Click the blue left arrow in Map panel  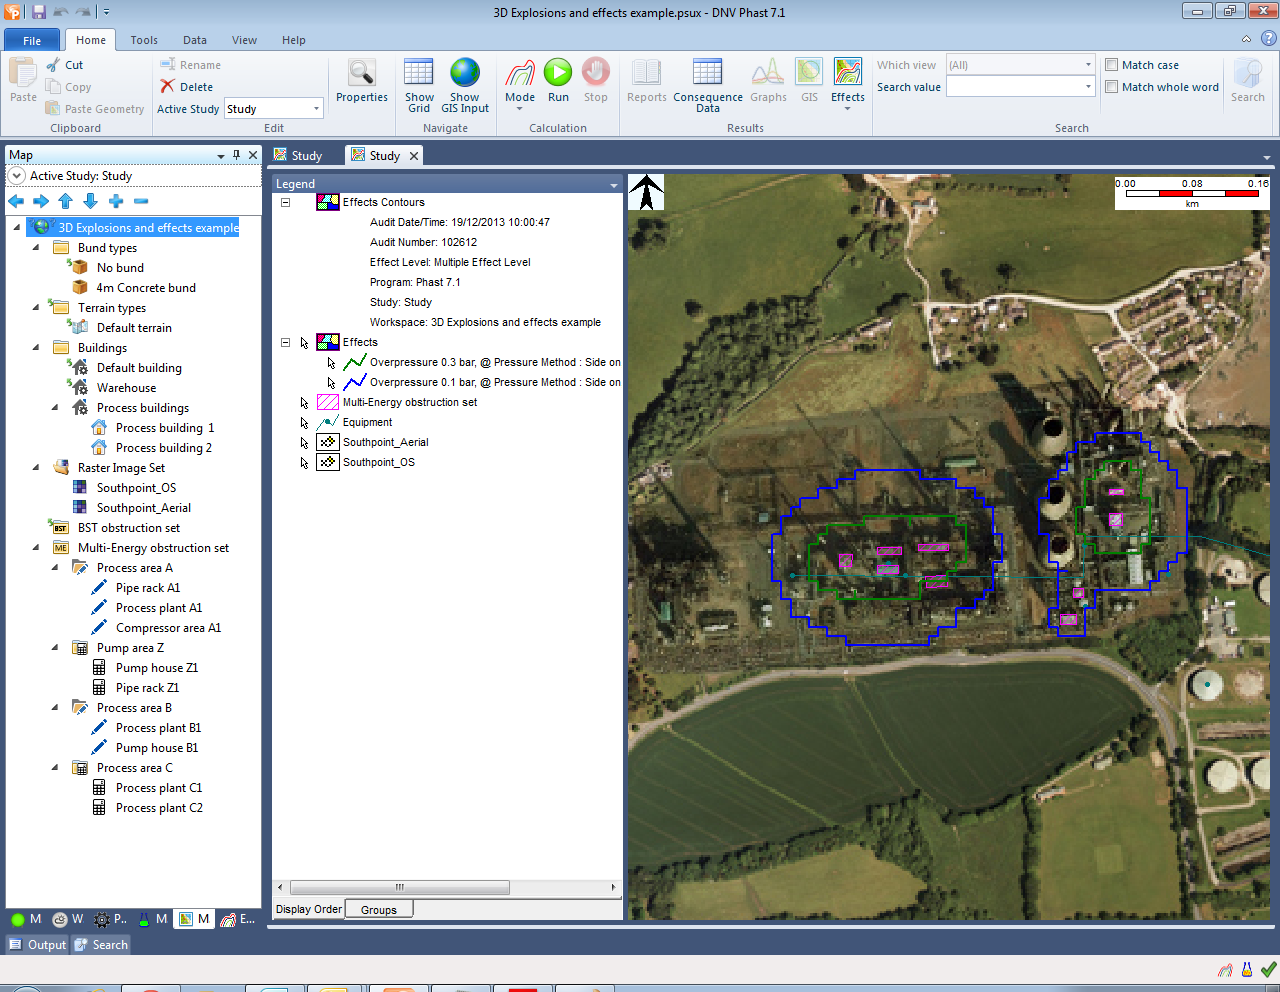coord(16,201)
